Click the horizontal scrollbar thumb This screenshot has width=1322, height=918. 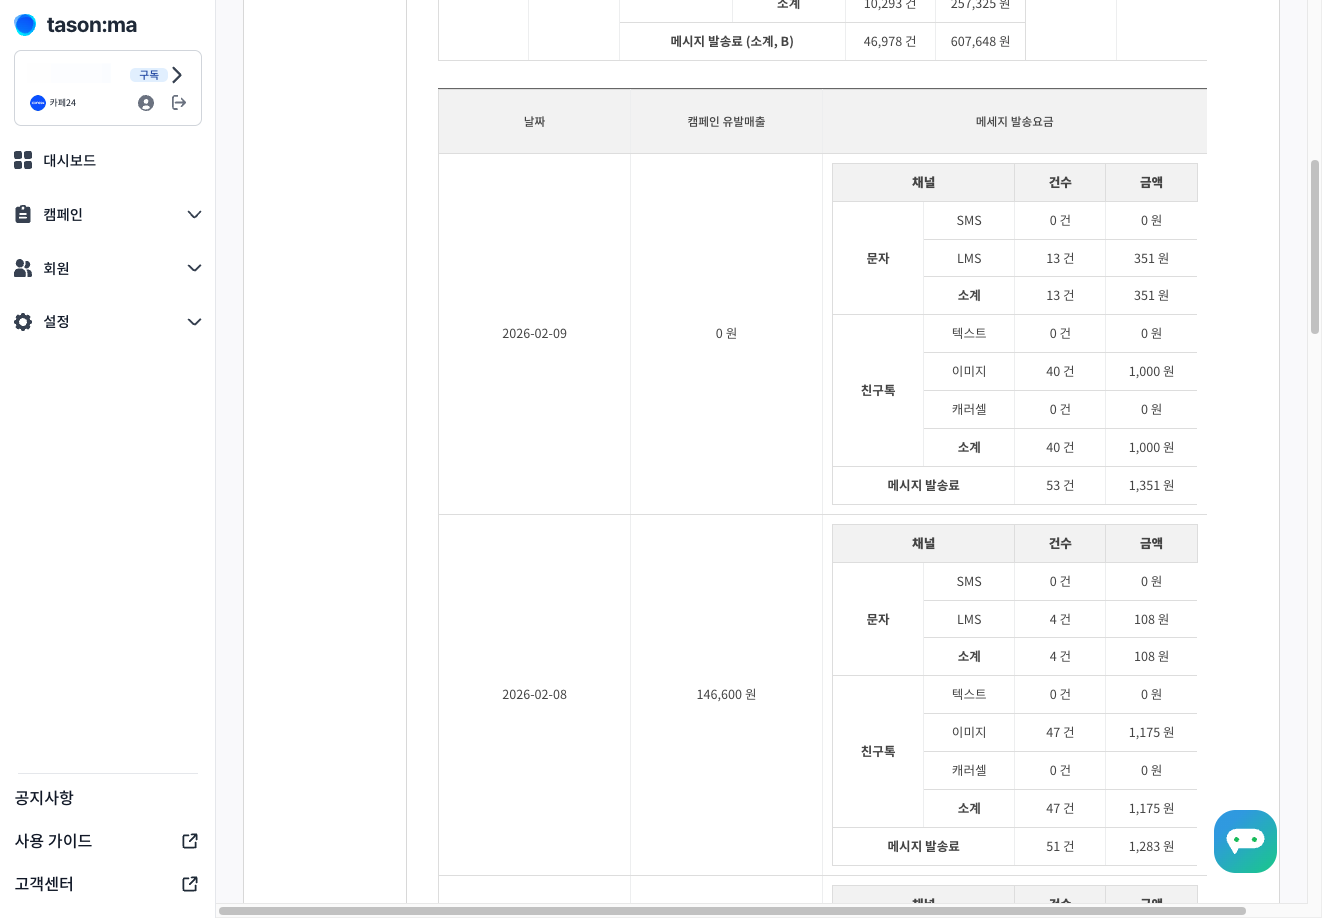point(732,911)
